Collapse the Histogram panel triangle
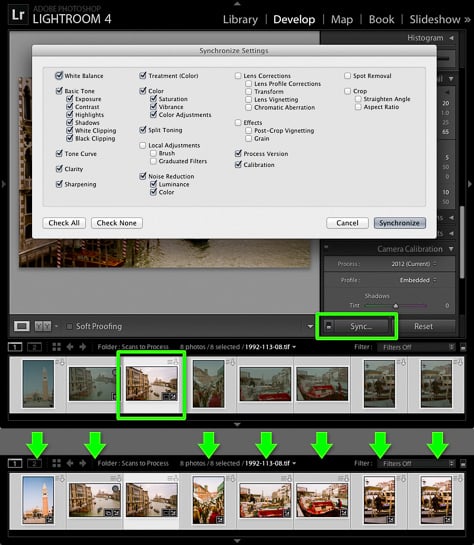474x545 pixels. click(x=451, y=38)
